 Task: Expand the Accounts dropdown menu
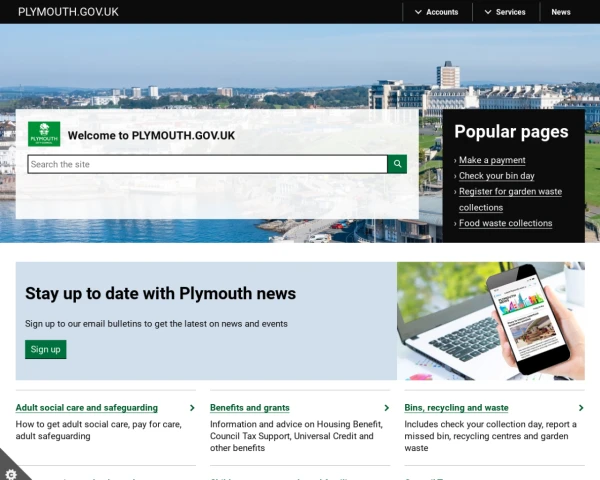[x=437, y=12]
